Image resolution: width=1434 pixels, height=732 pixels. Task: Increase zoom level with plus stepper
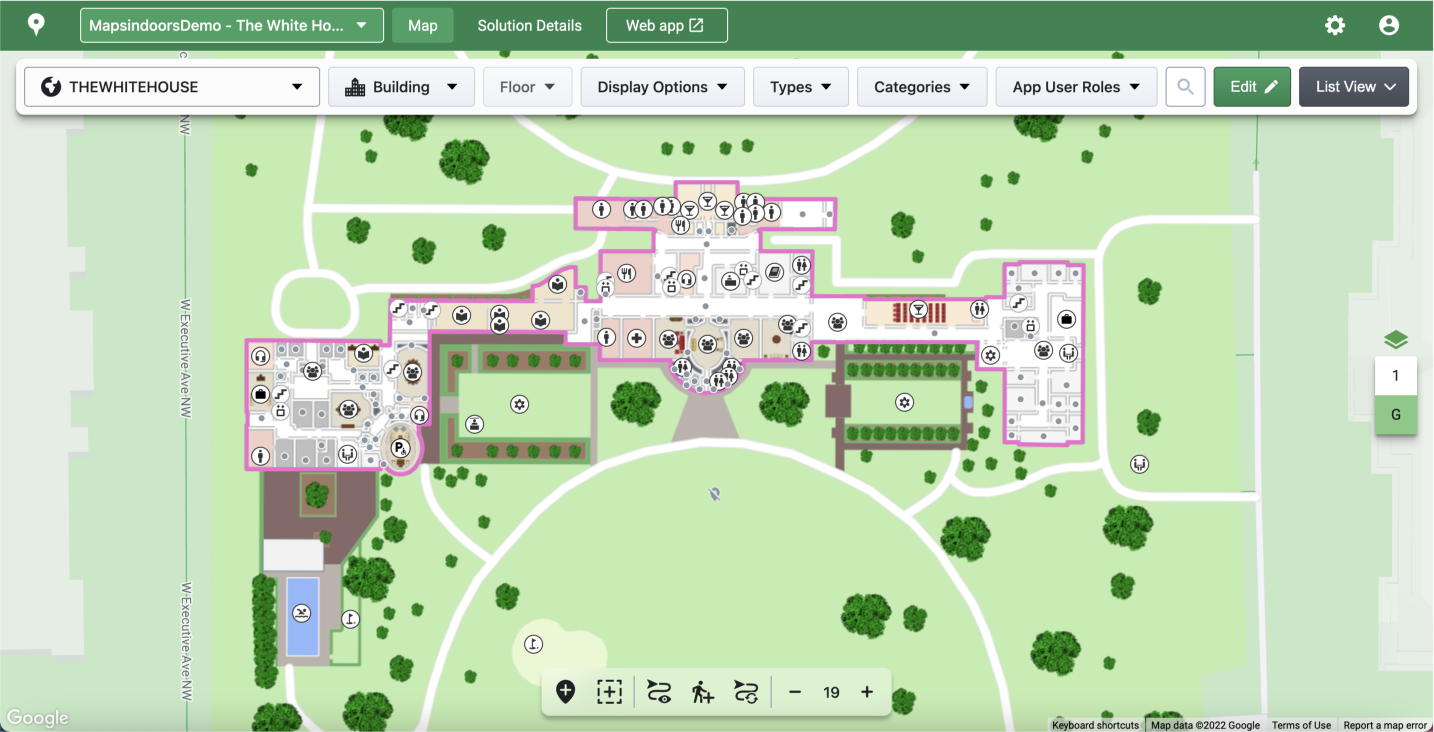click(867, 692)
